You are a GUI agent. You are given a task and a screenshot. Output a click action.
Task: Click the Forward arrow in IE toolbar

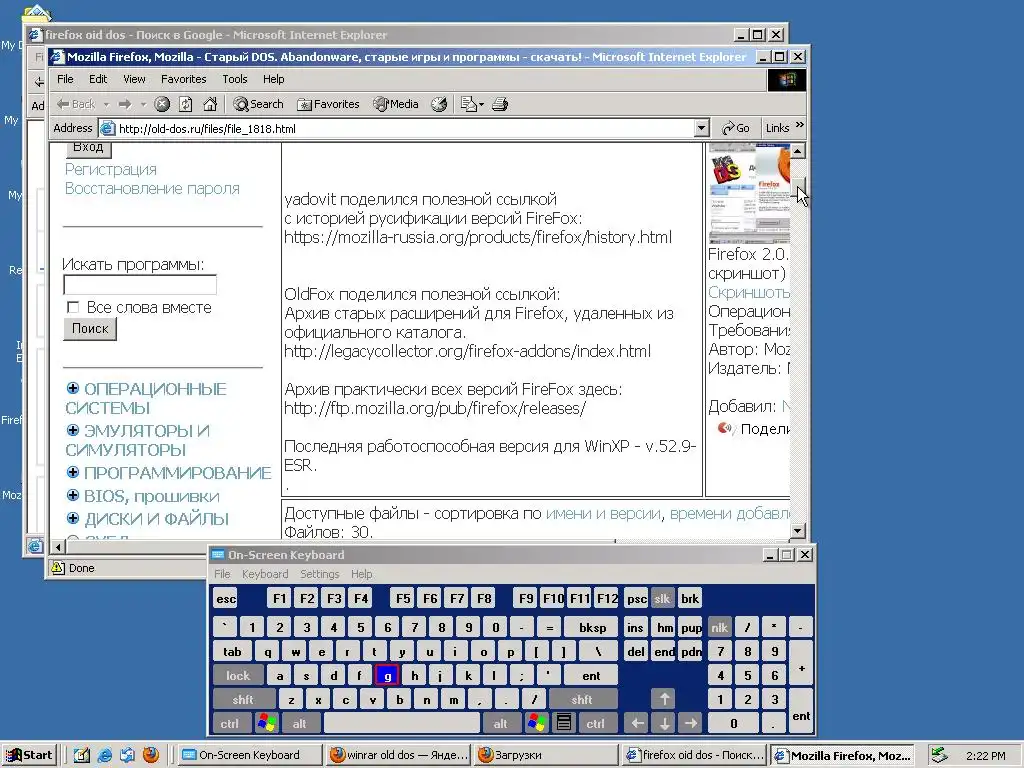pos(125,104)
